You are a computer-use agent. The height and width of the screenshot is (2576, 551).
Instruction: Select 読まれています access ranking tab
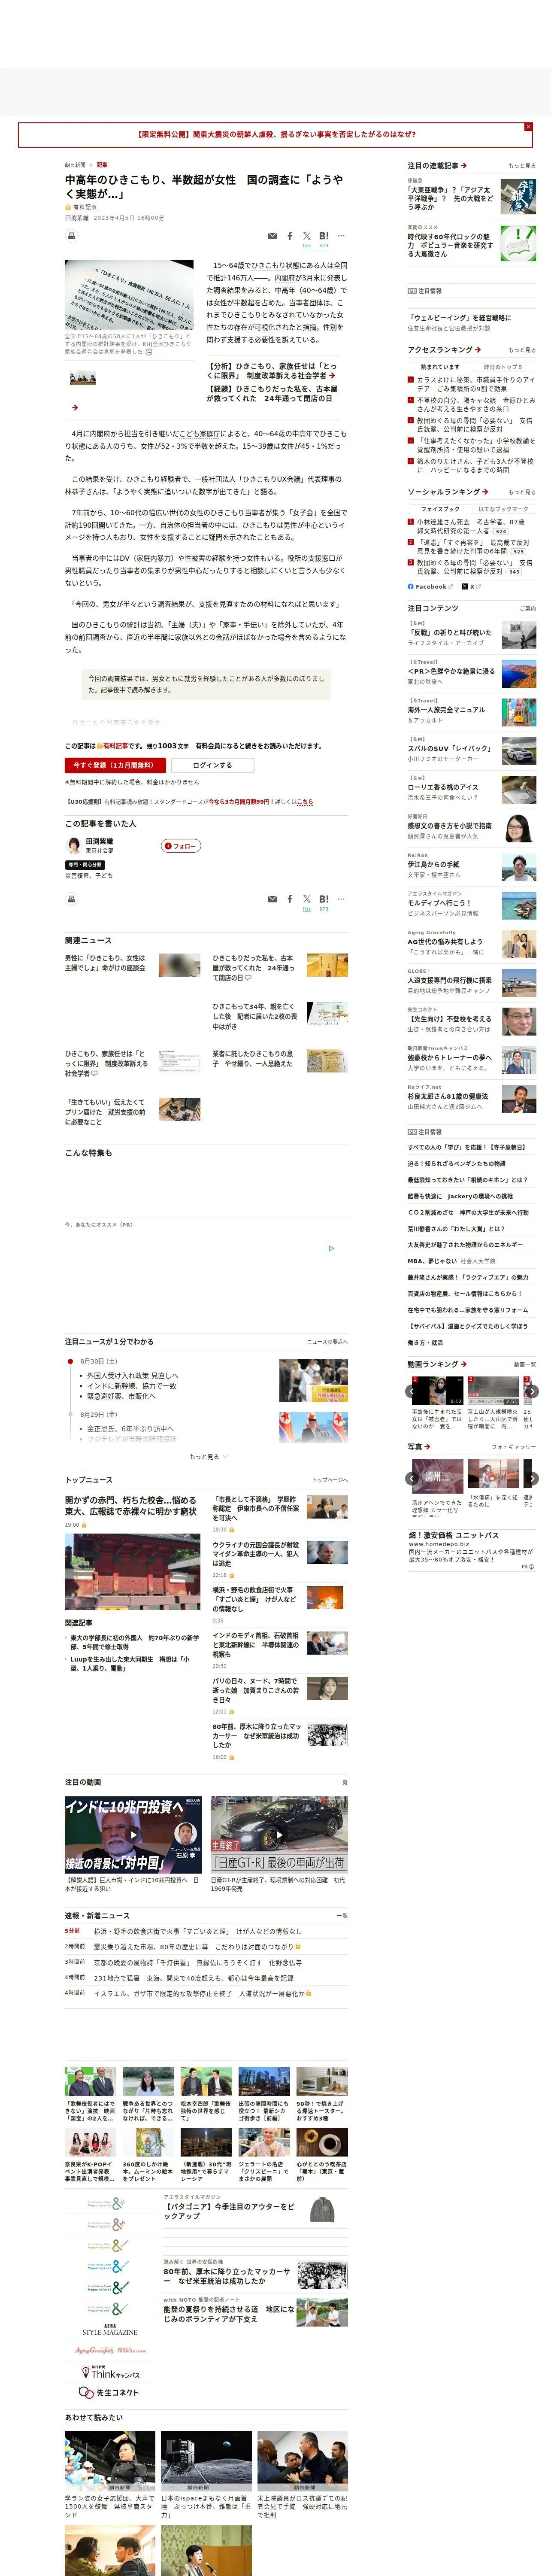(x=440, y=367)
